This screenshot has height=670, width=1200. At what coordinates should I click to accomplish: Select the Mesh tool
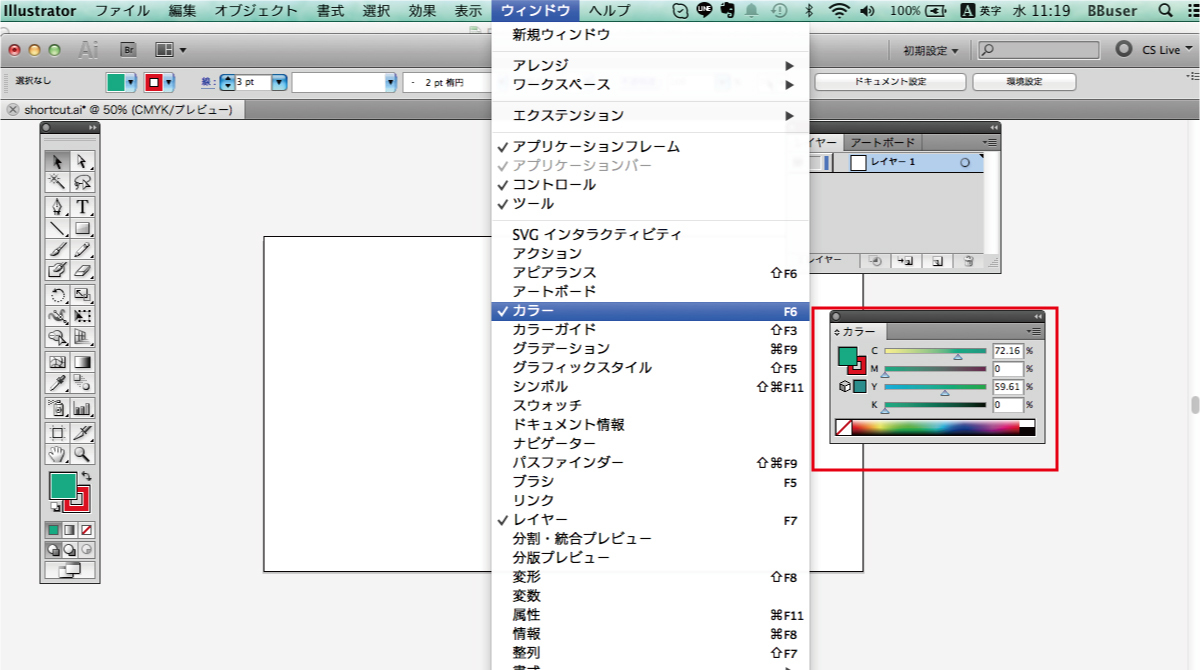tap(57, 362)
